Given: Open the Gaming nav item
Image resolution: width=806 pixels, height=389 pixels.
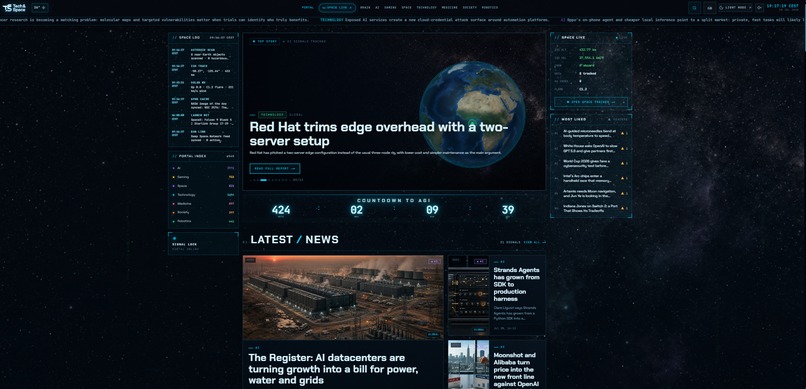Looking at the screenshot, I should pyautogui.click(x=390, y=8).
